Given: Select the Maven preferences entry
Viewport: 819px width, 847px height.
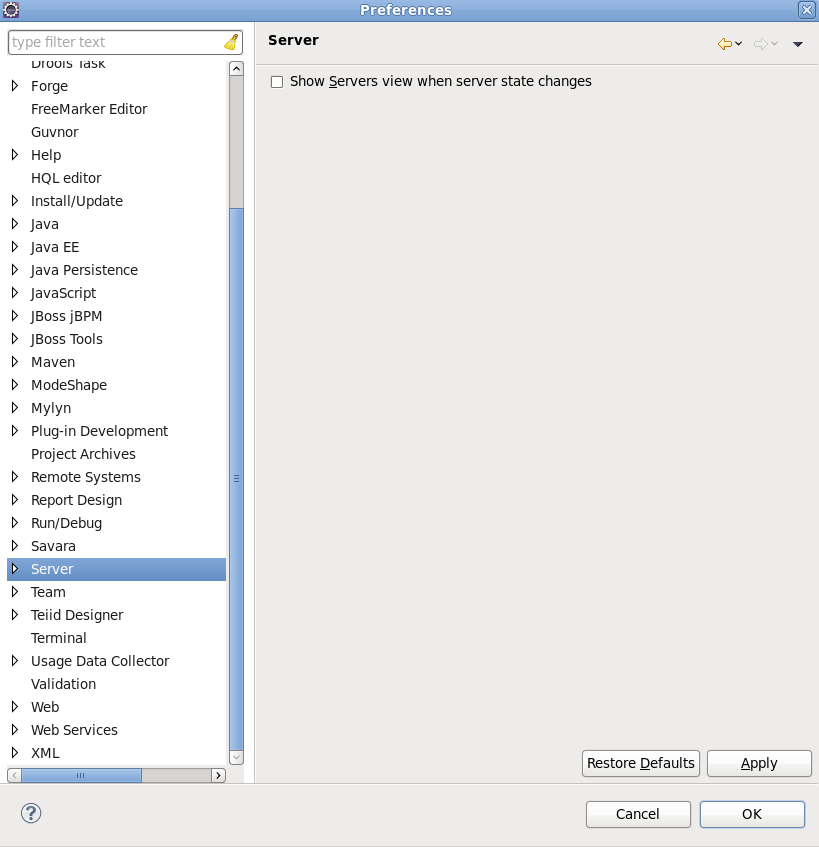Looking at the screenshot, I should (53, 362).
